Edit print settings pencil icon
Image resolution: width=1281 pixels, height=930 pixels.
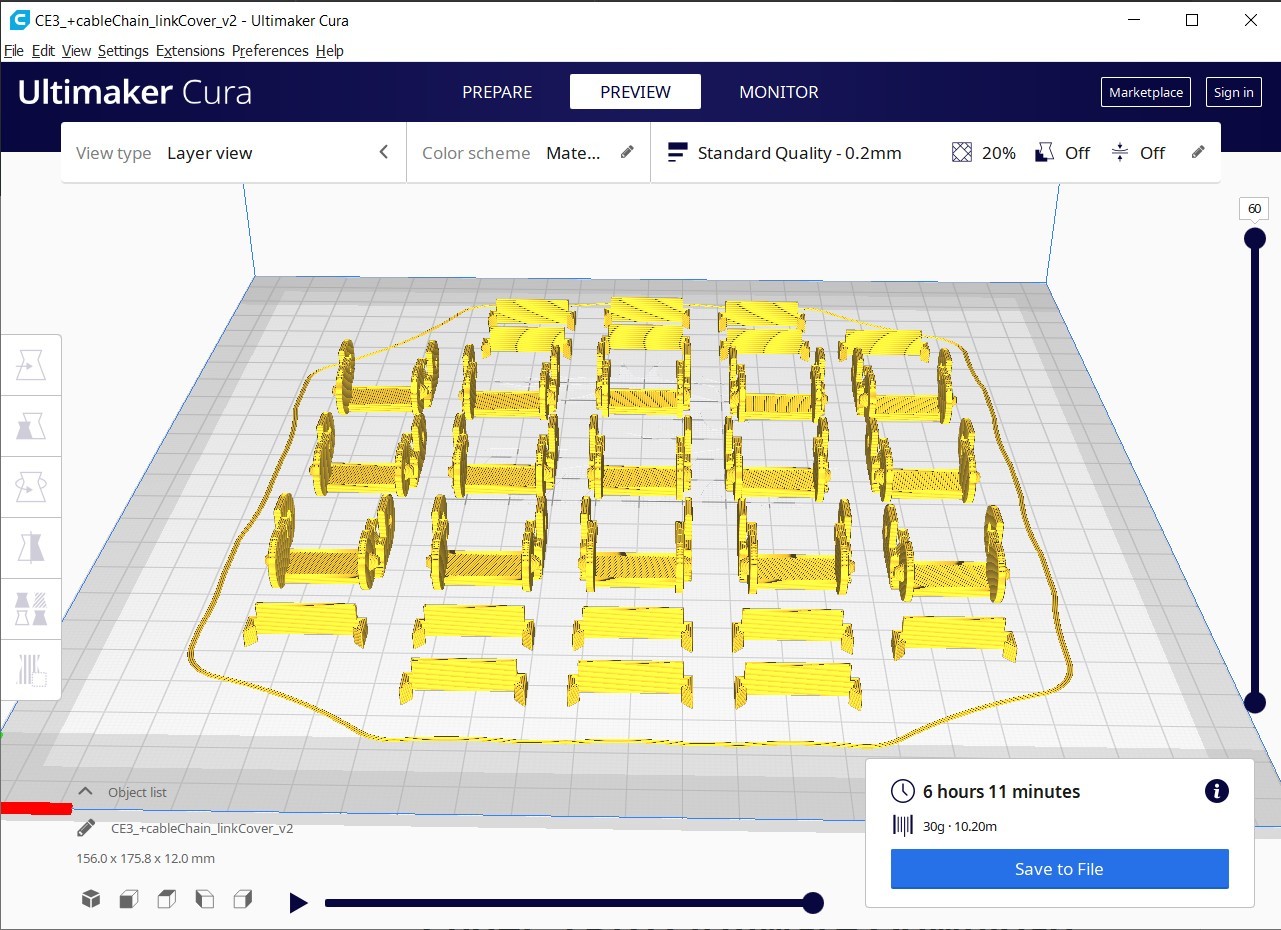[1198, 152]
